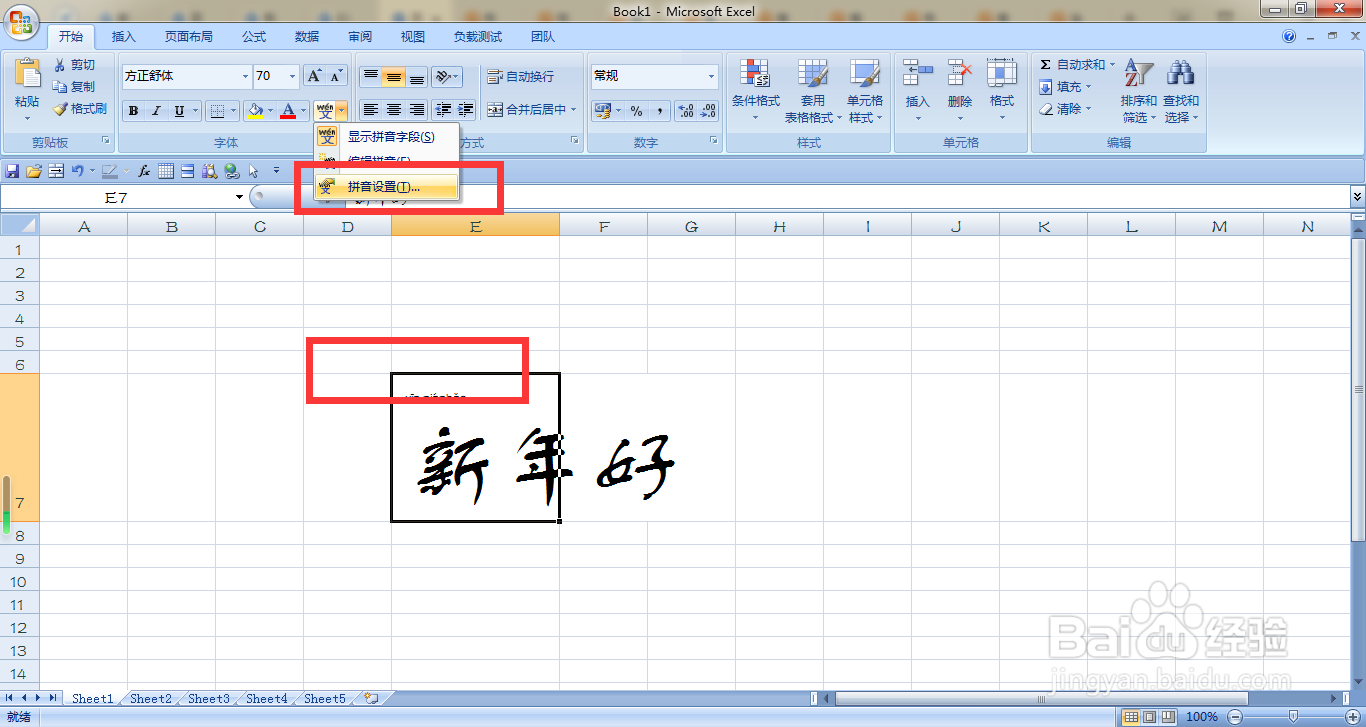
Task: Toggle Italic formatting
Action: (x=156, y=111)
